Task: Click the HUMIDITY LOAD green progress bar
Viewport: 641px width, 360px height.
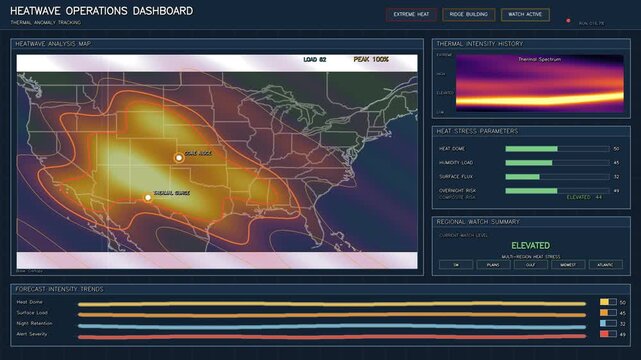Action: (529, 163)
